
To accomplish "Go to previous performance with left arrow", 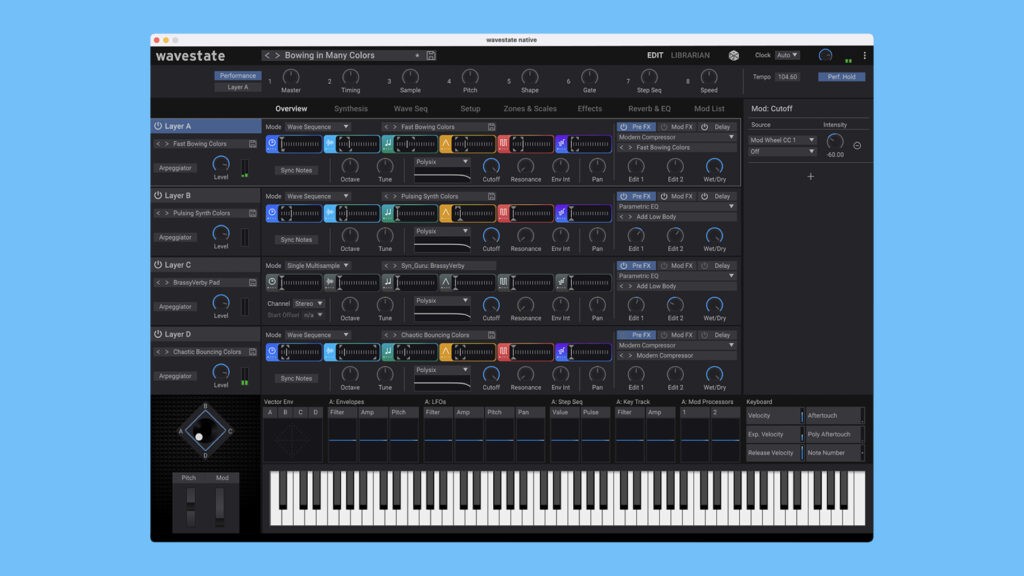I will click(x=266, y=56).
